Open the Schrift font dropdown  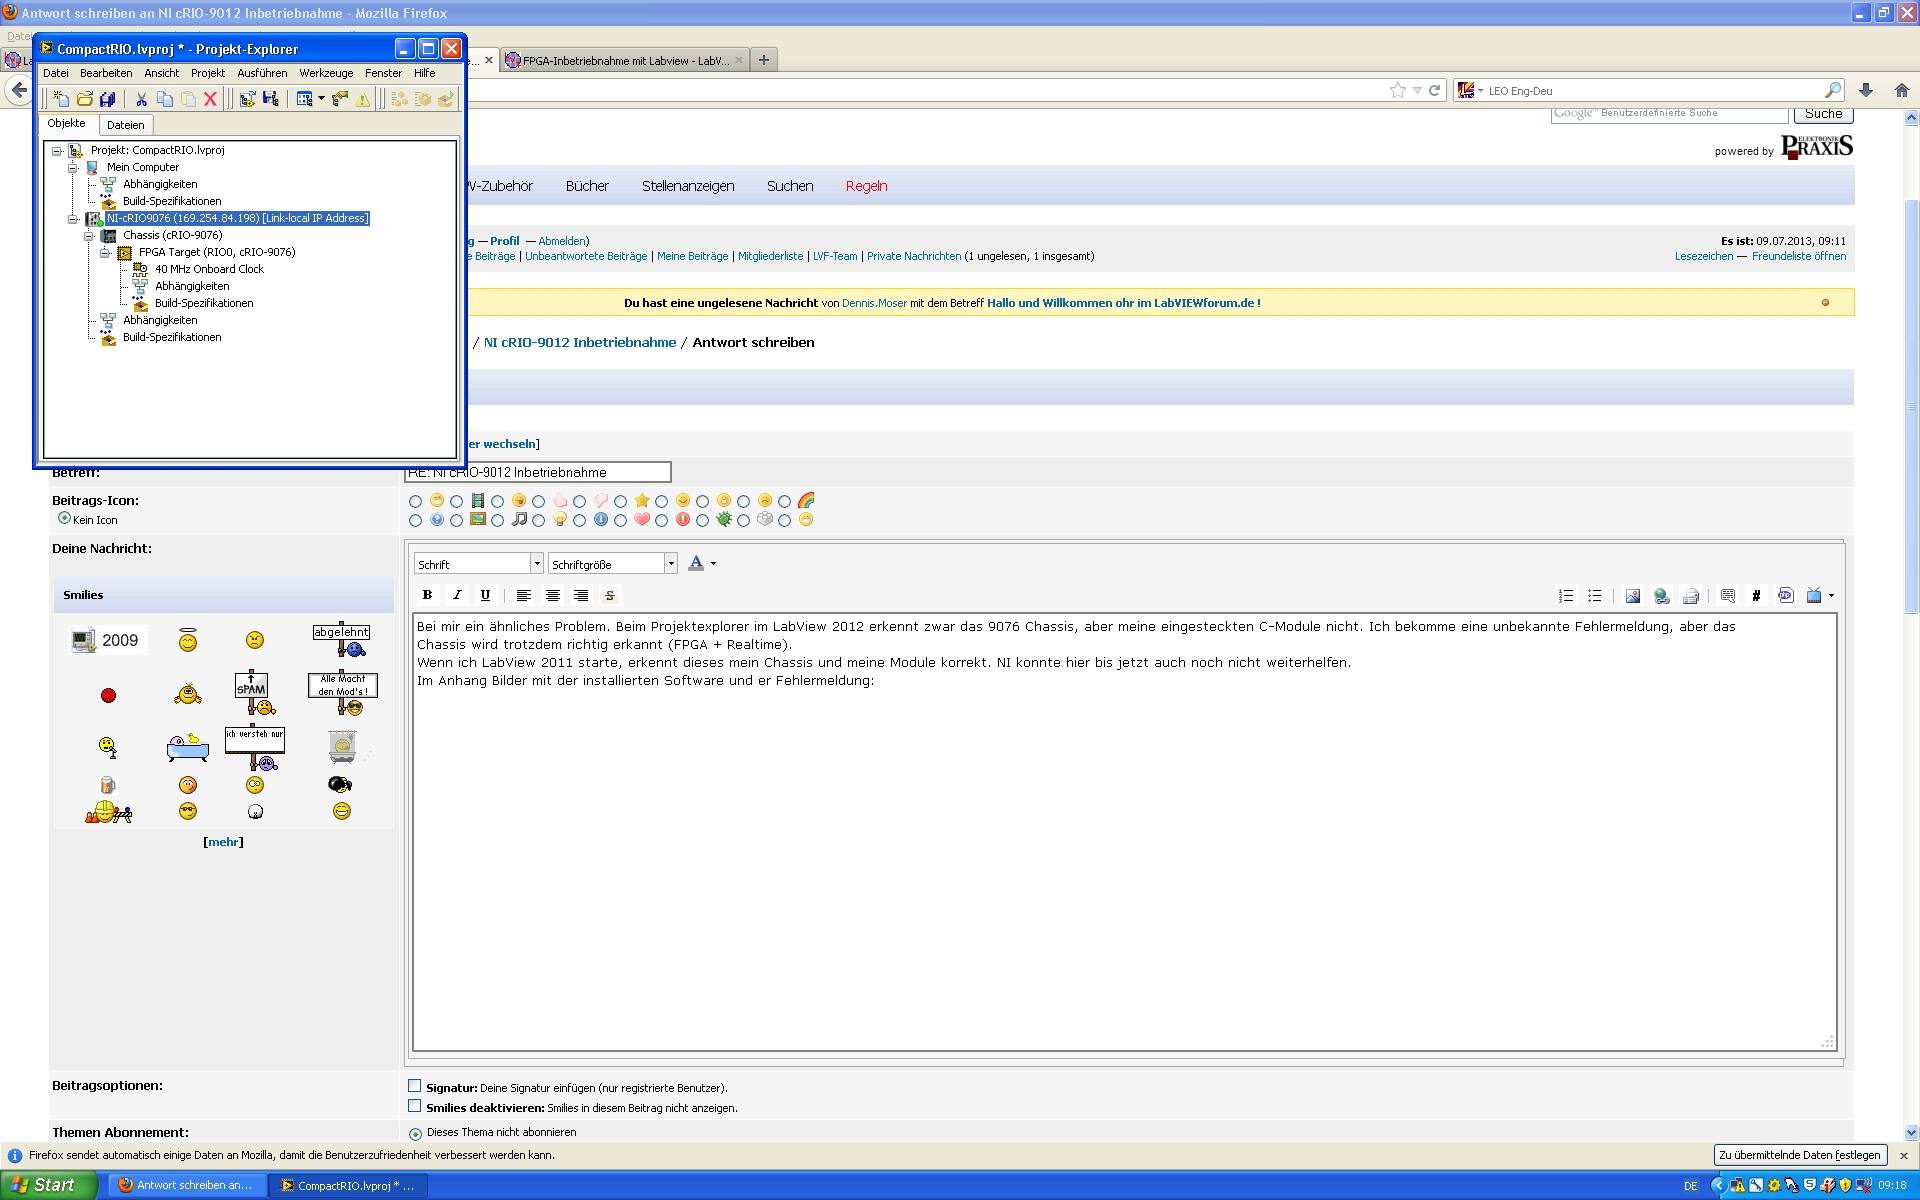(536, 564)
